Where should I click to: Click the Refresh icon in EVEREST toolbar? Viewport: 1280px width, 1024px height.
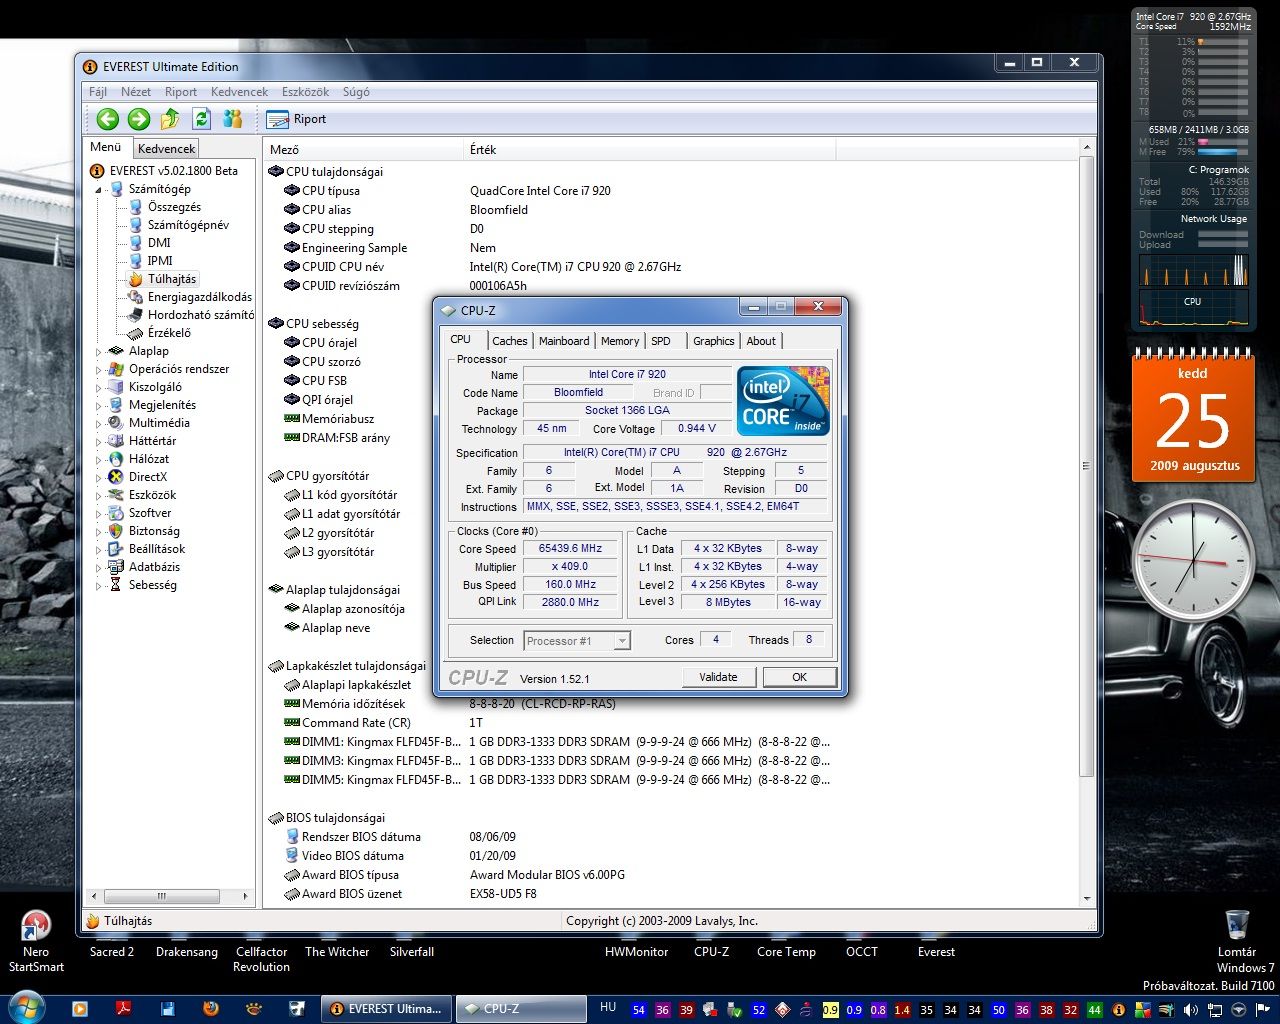pos(201,119)
